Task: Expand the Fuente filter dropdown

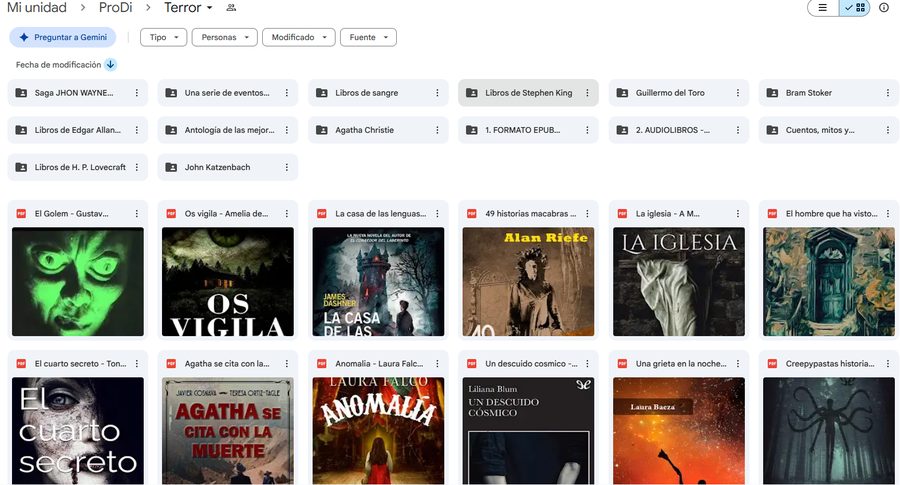Action: click(x=368, y=37)
